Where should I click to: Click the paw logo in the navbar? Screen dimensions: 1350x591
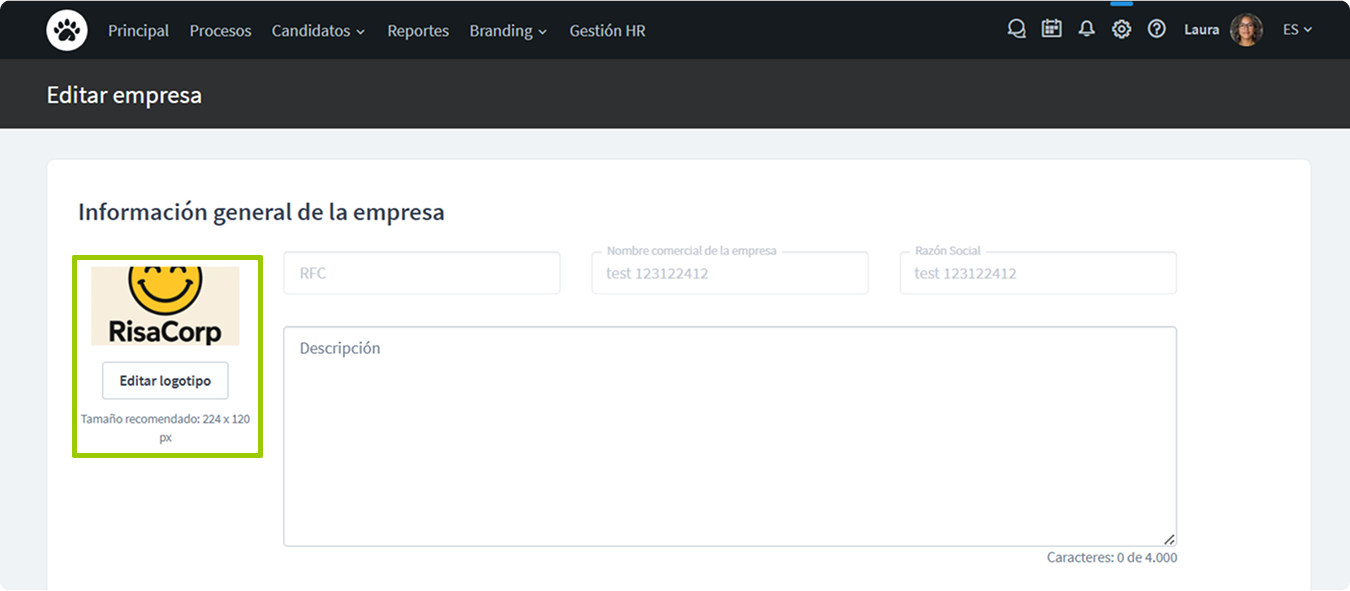pyautogui.click(x=67, y=30)
